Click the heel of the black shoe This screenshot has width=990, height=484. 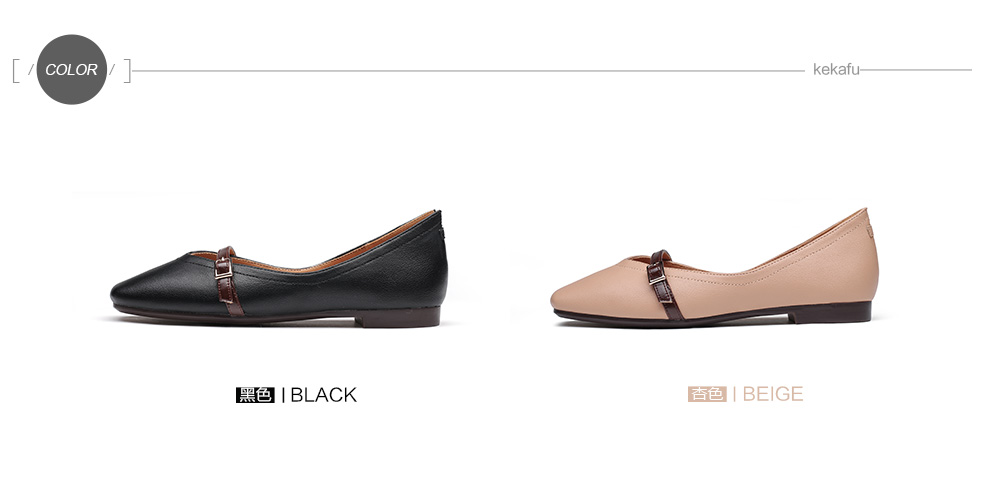398,317
